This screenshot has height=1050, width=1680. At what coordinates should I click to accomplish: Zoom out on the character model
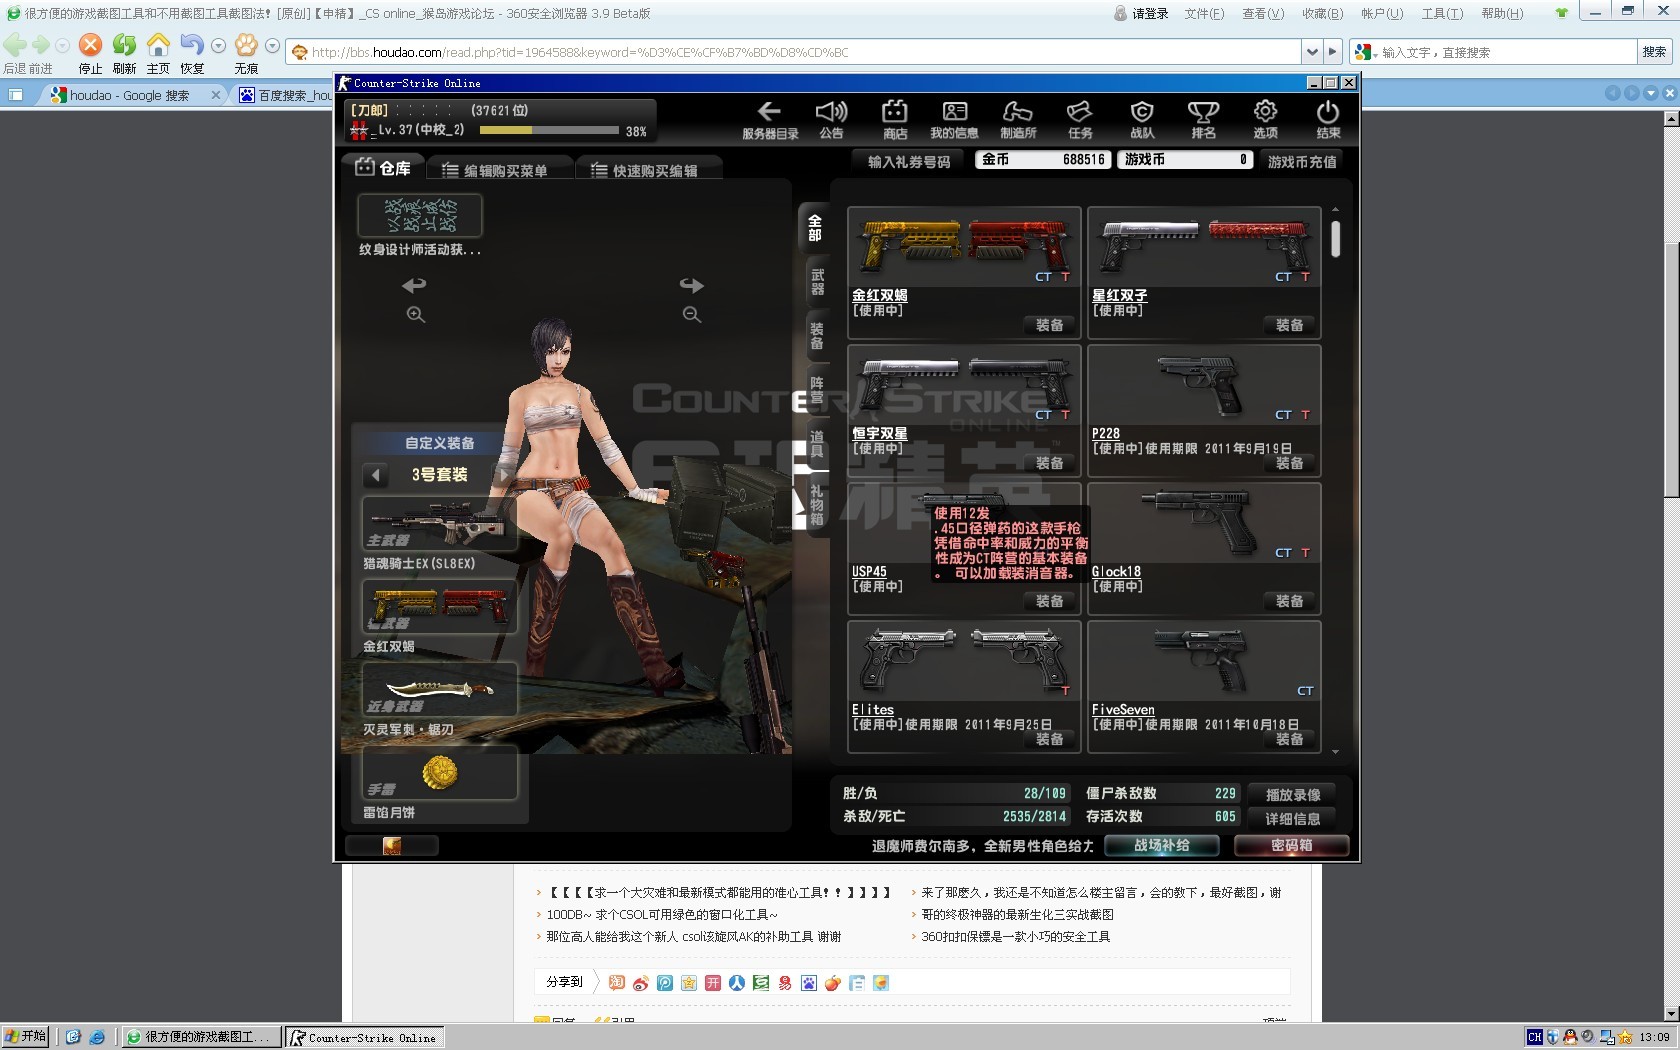(x=692, y=314)
